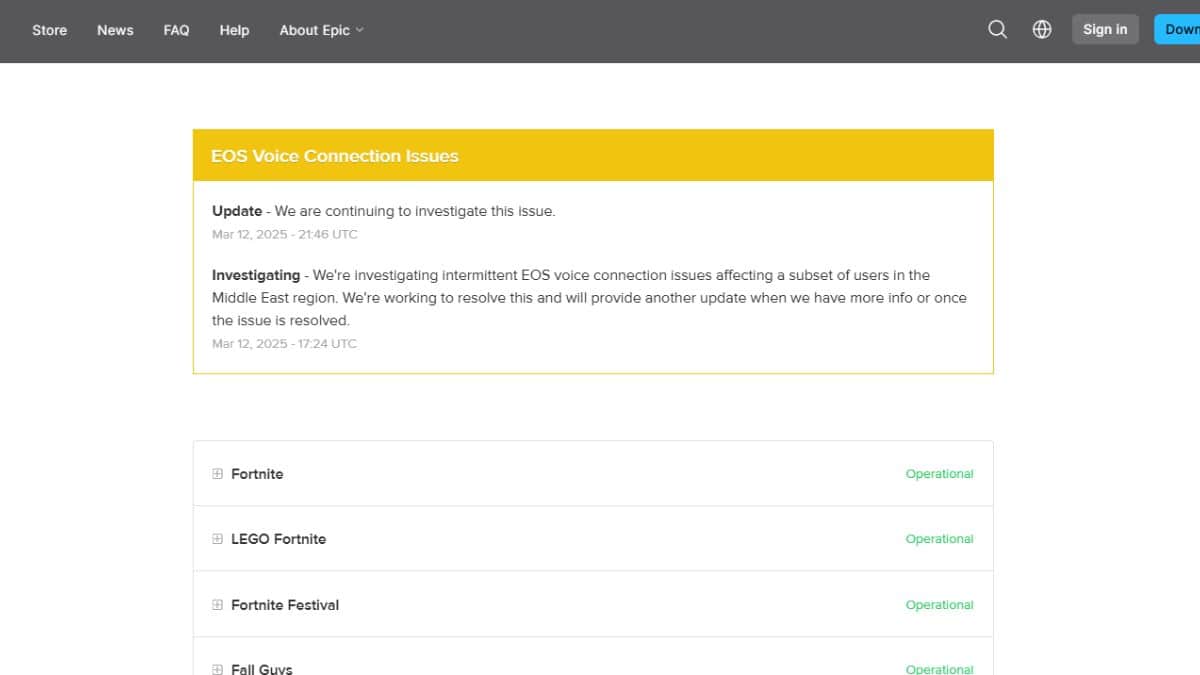Viewport: 1200px width, 675px height.
Task: Click the Fall Guys component name
Action: [262, 668]
